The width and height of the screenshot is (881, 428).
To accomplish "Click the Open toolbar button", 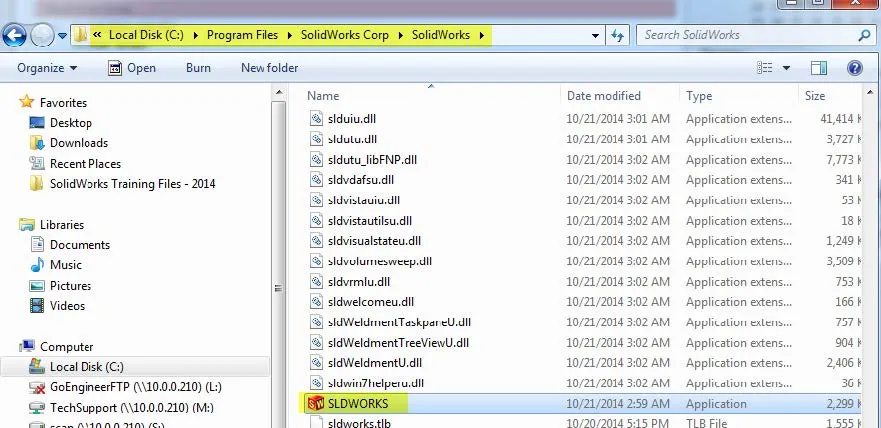I will [x=131, y=68].
